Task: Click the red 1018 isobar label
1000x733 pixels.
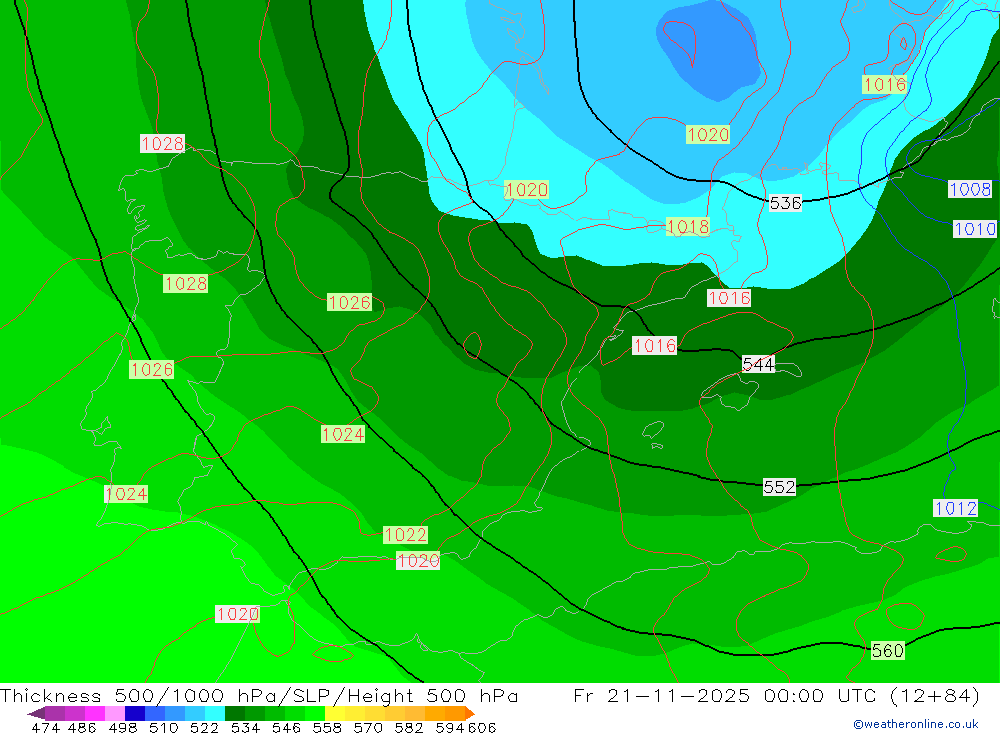Action: click(x=688, y=226)
